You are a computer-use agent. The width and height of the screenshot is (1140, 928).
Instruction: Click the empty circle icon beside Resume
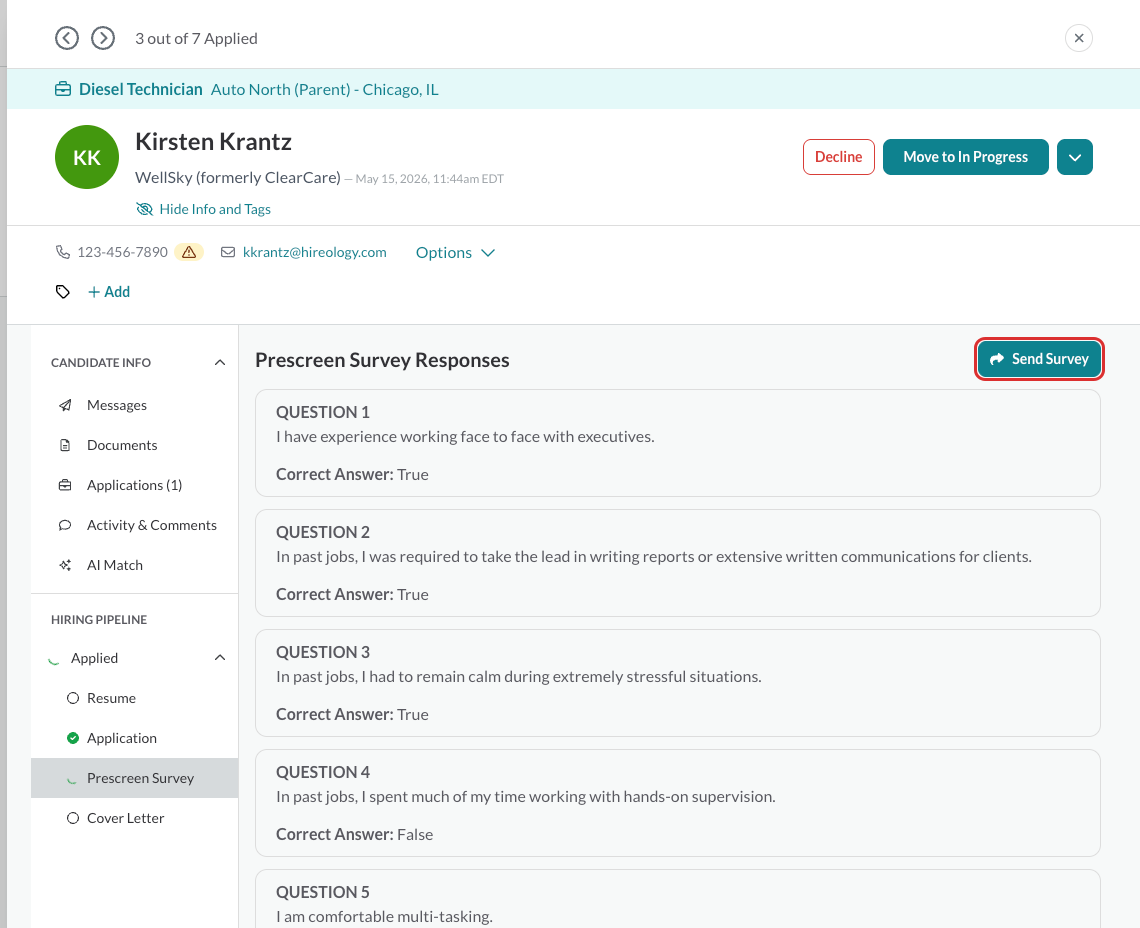[x=73, y=698]
